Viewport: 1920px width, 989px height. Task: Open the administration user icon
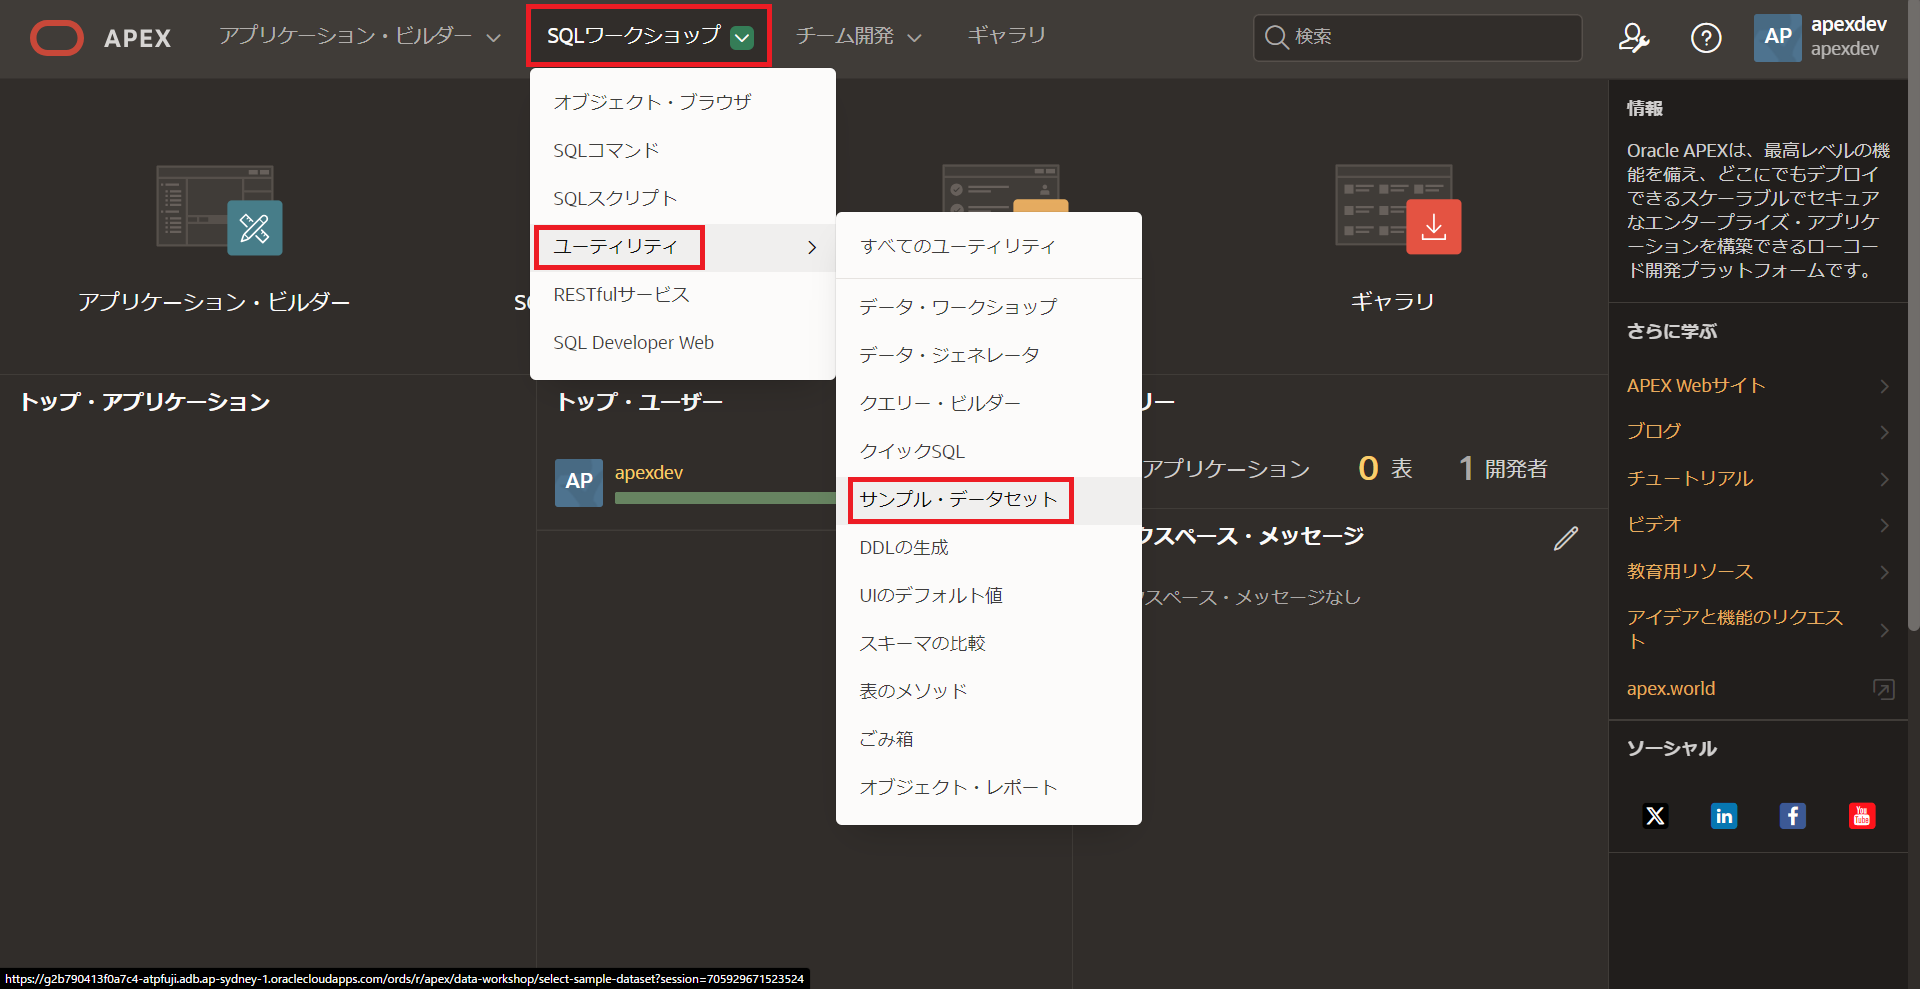coord(1634,38)
